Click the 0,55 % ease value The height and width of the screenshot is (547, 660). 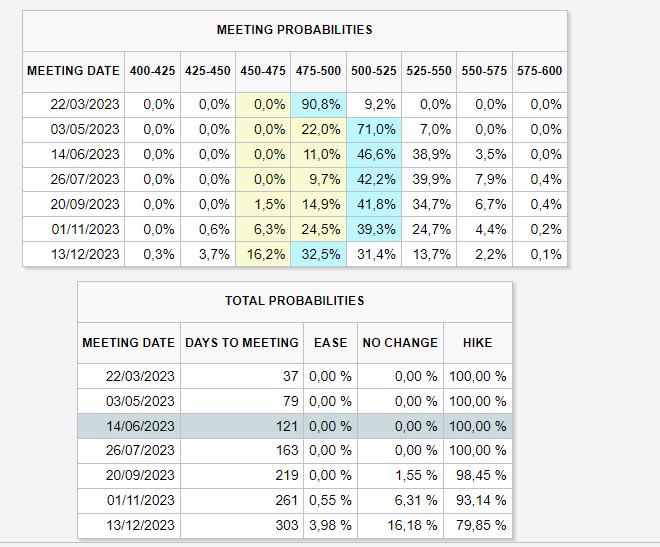(330, 500)
